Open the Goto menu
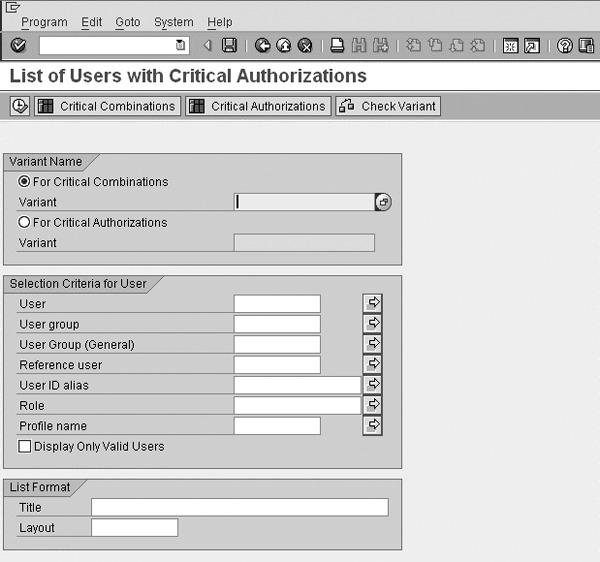The height and width of the screenshot is (562, 600). [x=127, y=22]
